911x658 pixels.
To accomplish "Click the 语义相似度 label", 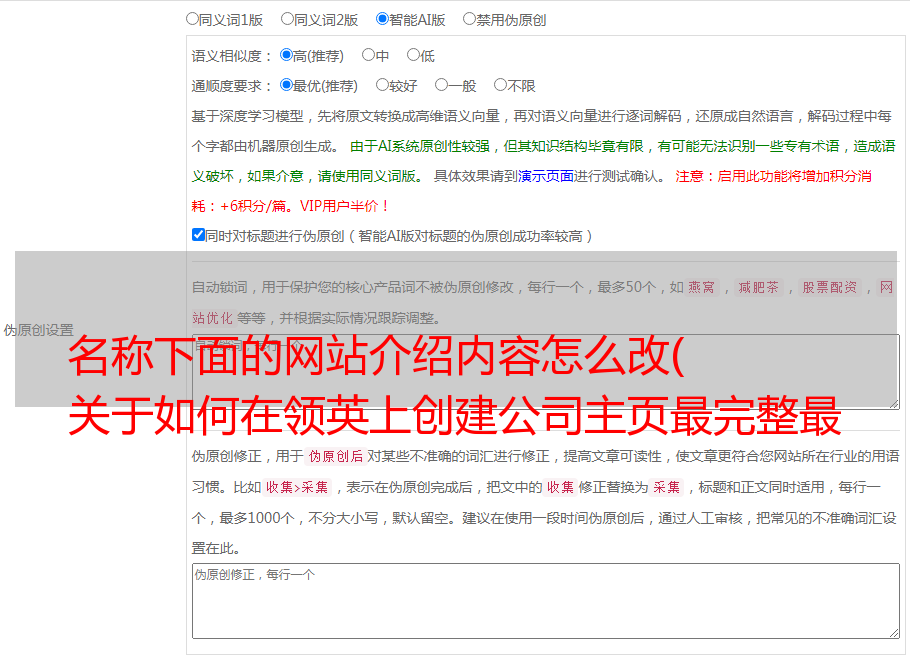I will (x=232, y=56).
